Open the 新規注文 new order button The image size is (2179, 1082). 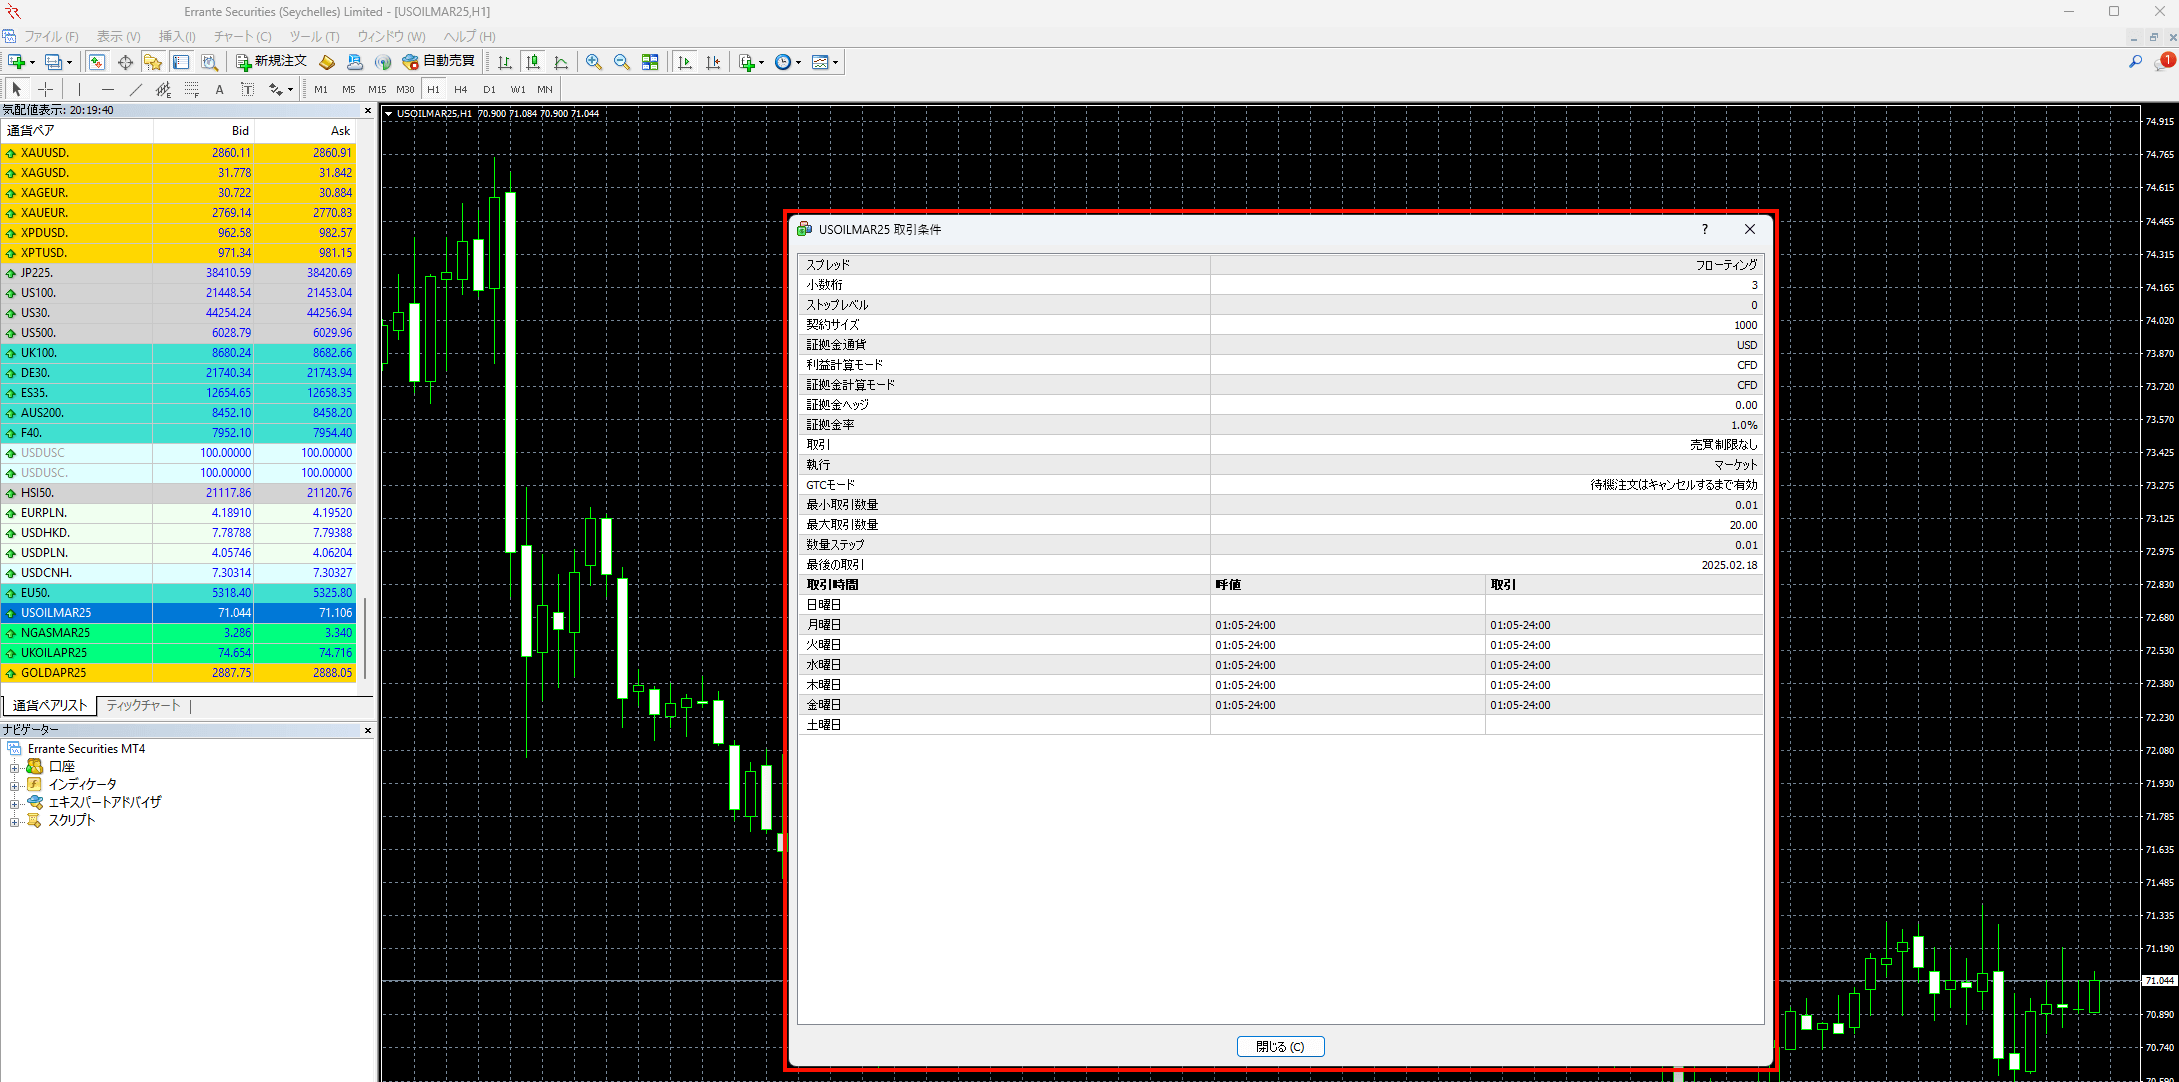pos(271,62)
